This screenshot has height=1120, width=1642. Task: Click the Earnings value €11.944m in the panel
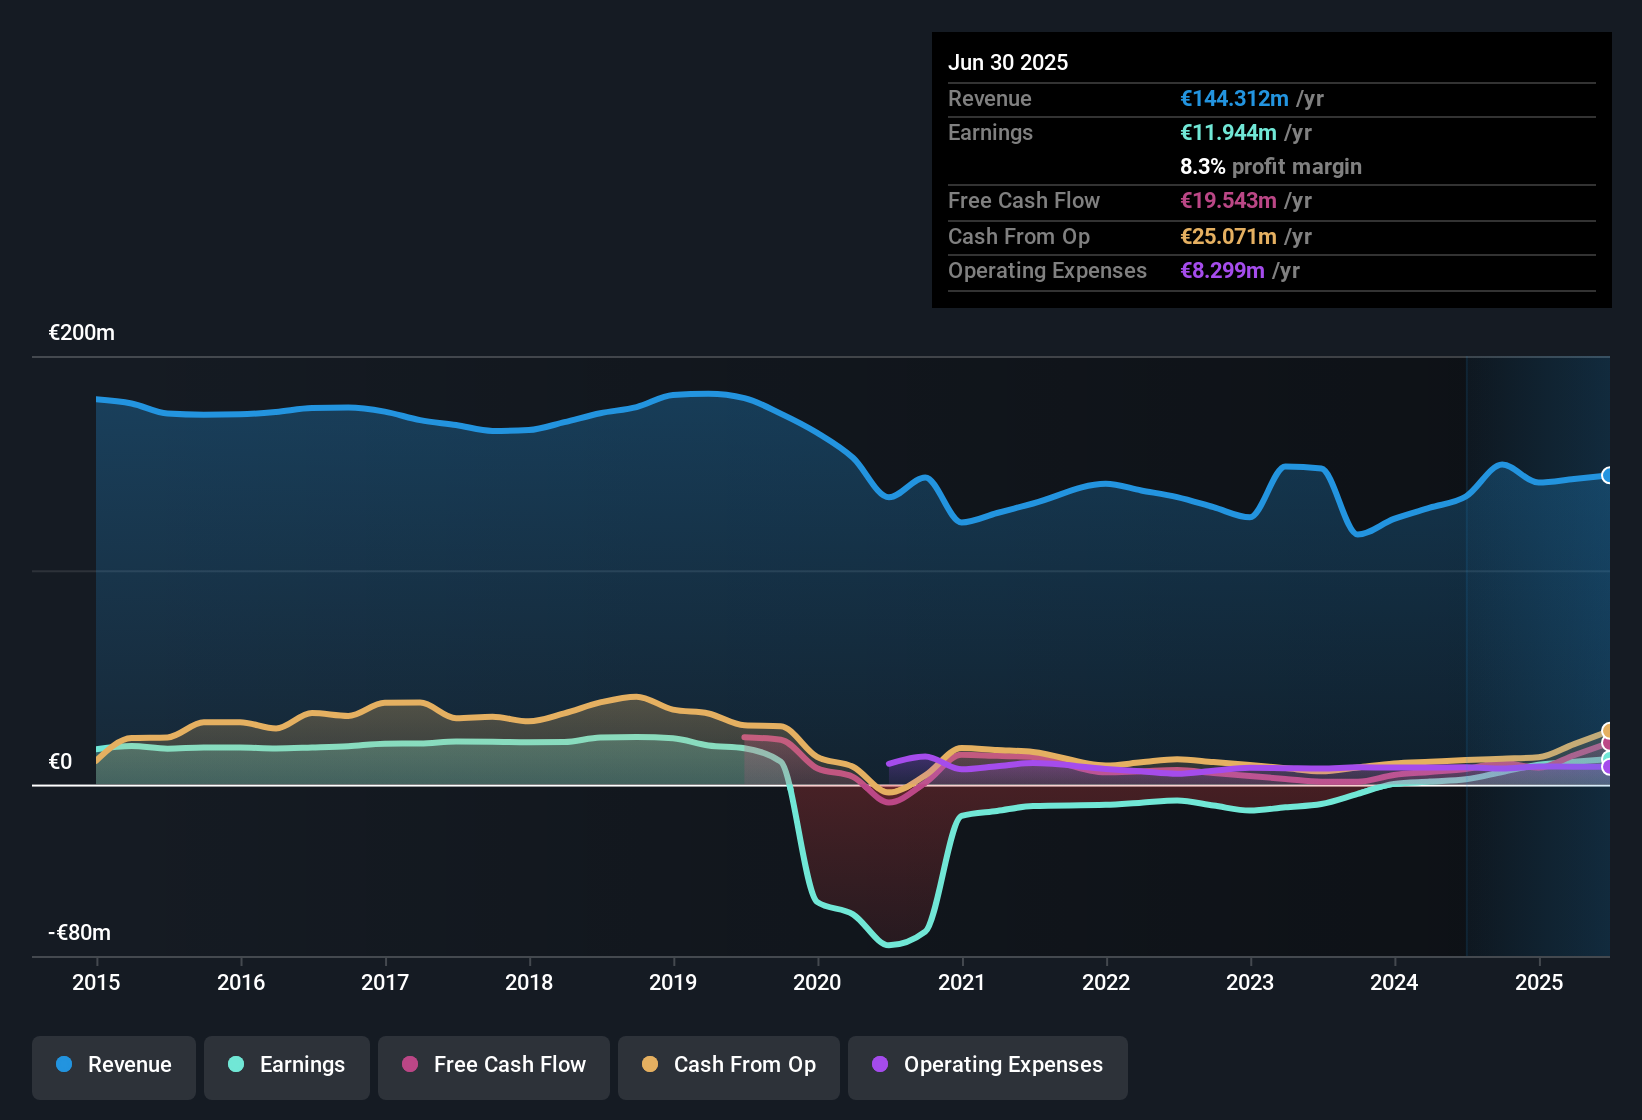tap(1229, 132)
